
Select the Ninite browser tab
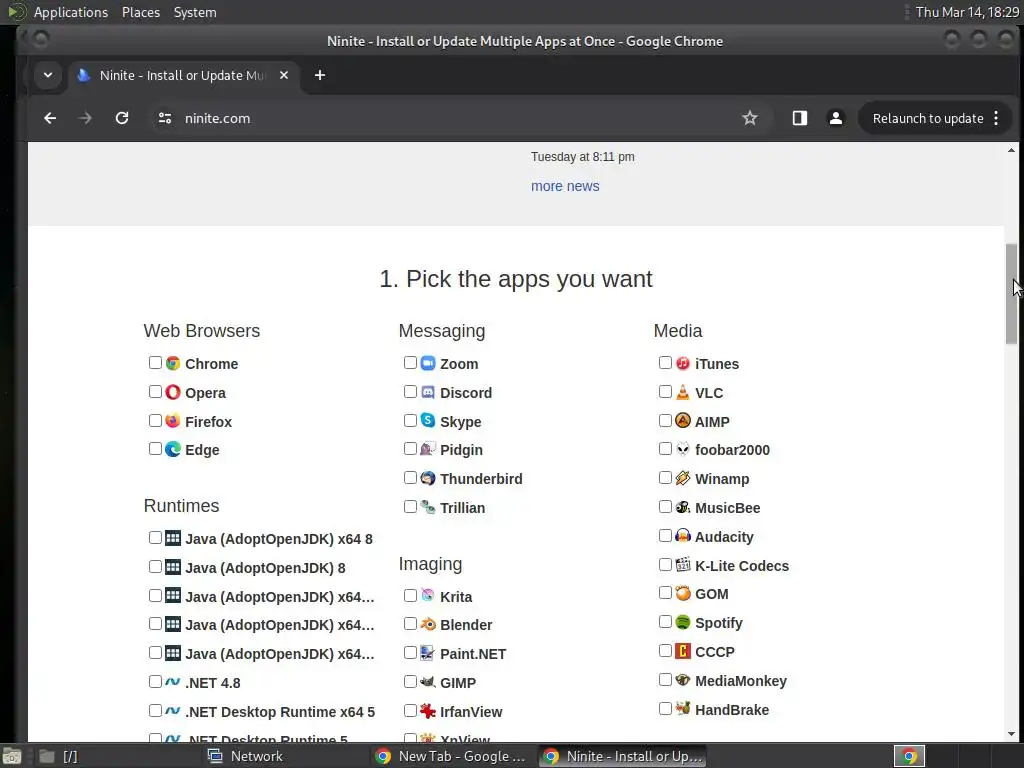[183, 75]
